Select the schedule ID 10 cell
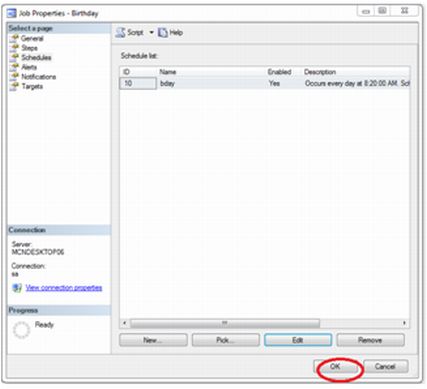Viewport: 427px width, 389px height. click(x=138, y=83)
